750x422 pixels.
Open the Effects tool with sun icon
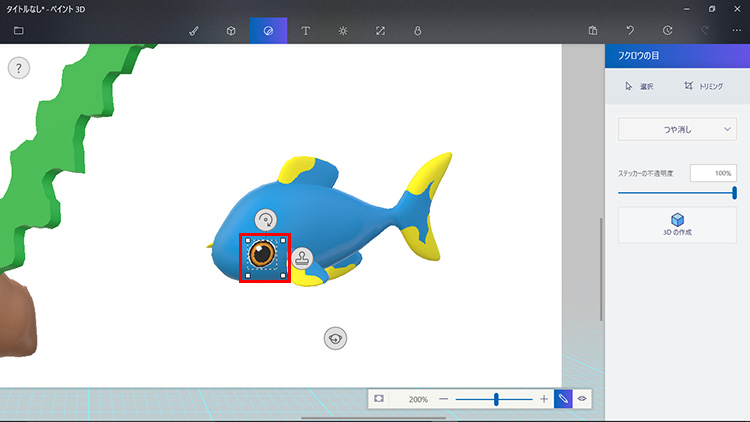click(342, 31)
